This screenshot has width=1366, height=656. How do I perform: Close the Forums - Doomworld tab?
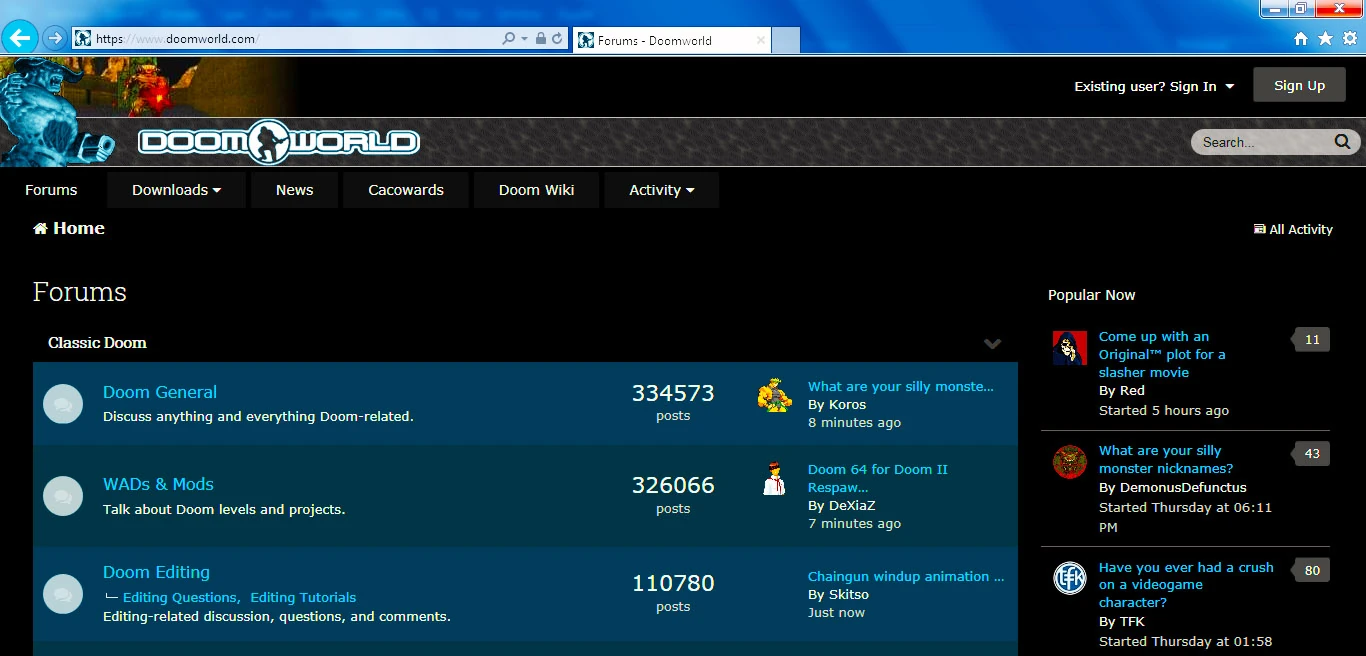(x=761, y=40)
